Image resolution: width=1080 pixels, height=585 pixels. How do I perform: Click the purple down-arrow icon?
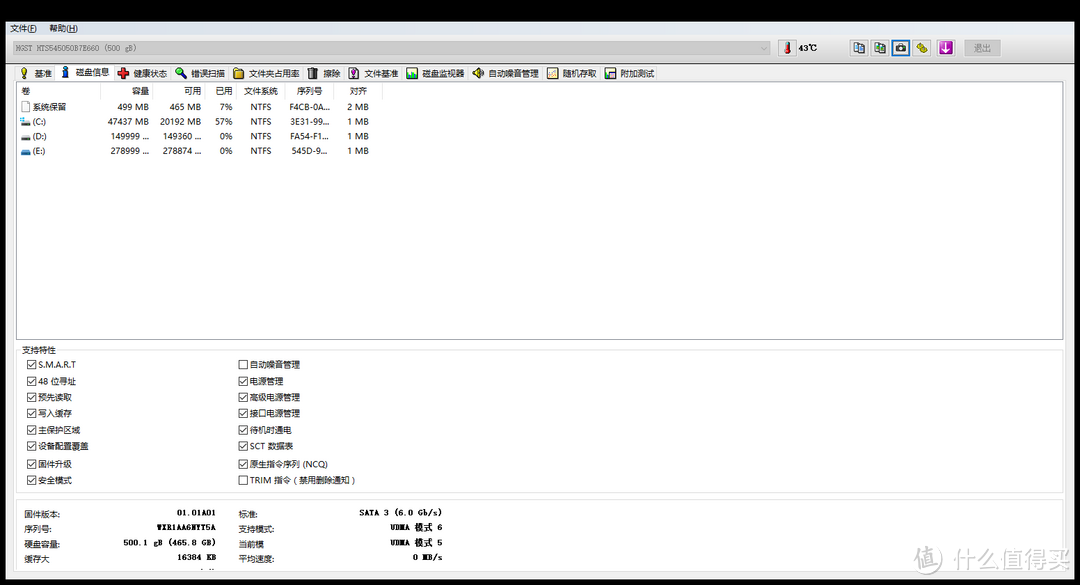click(x=946, y=48)
